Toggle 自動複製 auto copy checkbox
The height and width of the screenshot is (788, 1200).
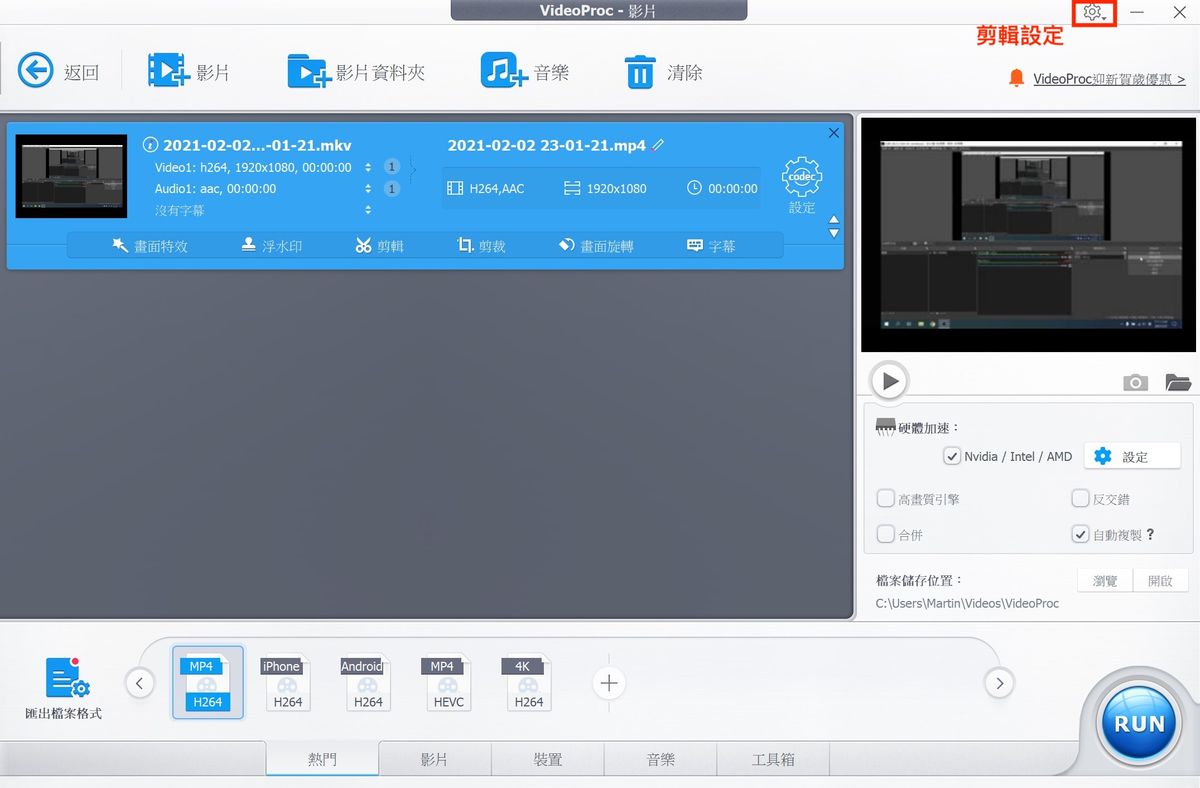click(x=1080, y=534)
